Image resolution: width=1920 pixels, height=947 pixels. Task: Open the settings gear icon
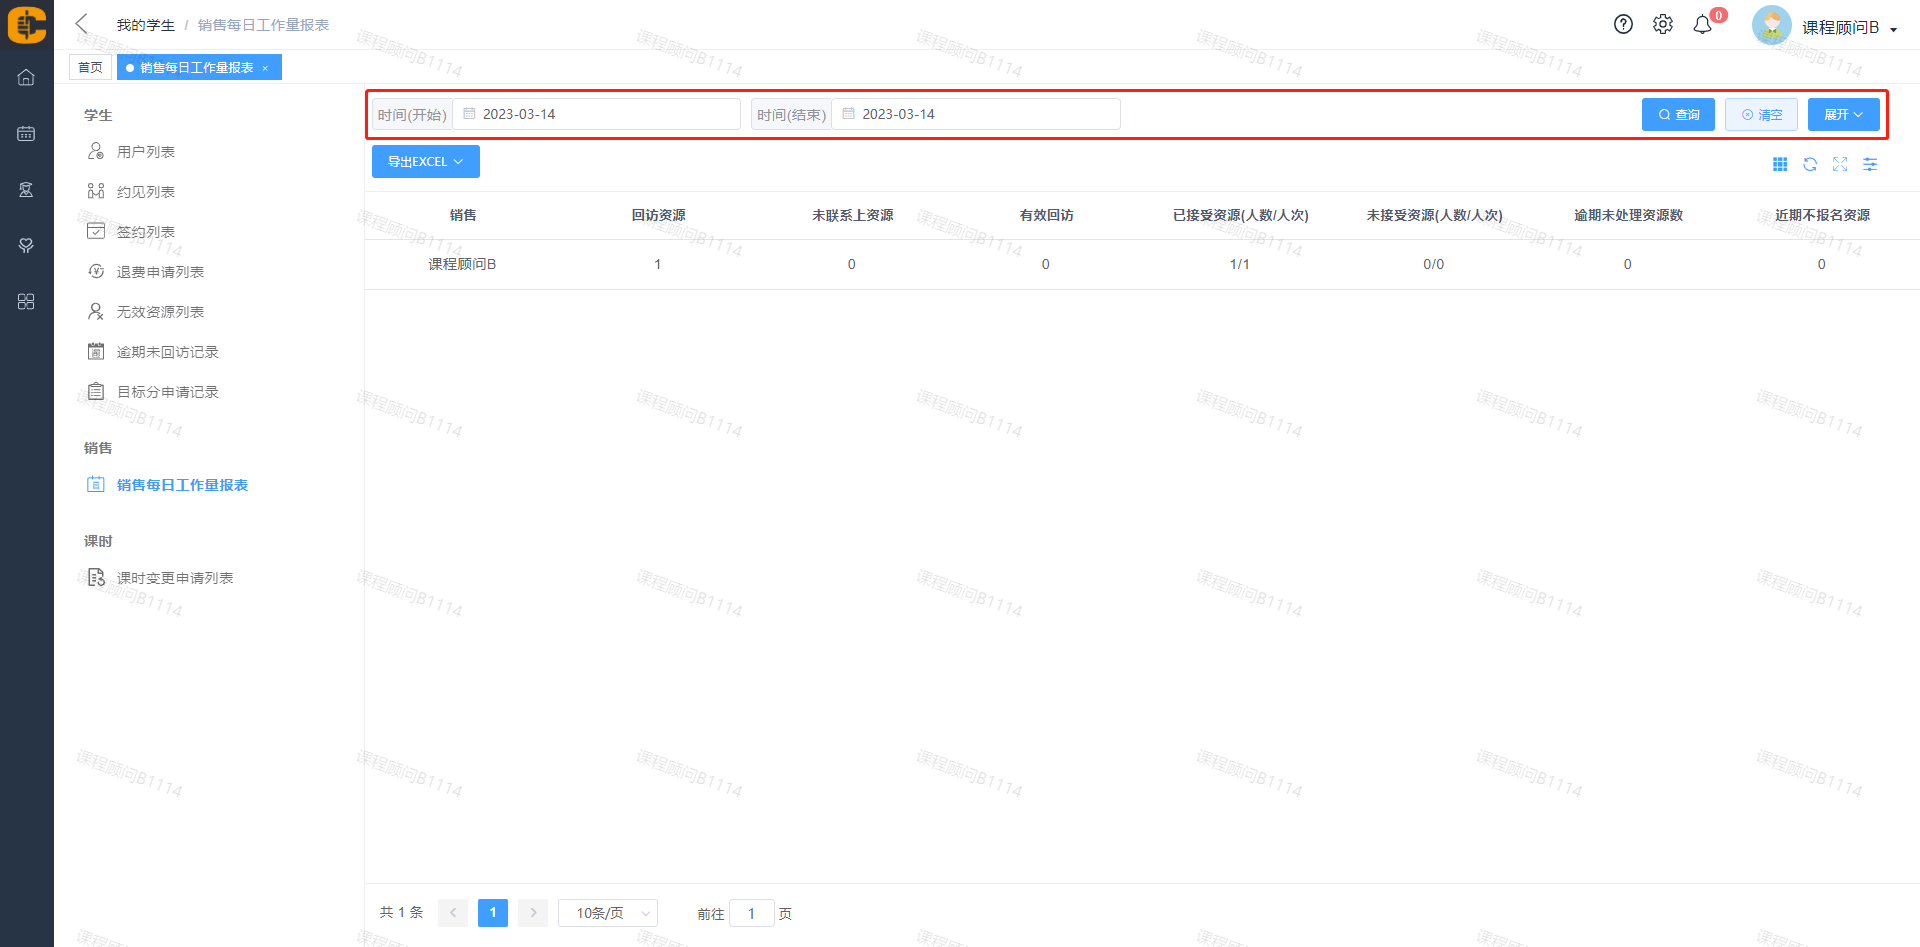[1662, 25]
